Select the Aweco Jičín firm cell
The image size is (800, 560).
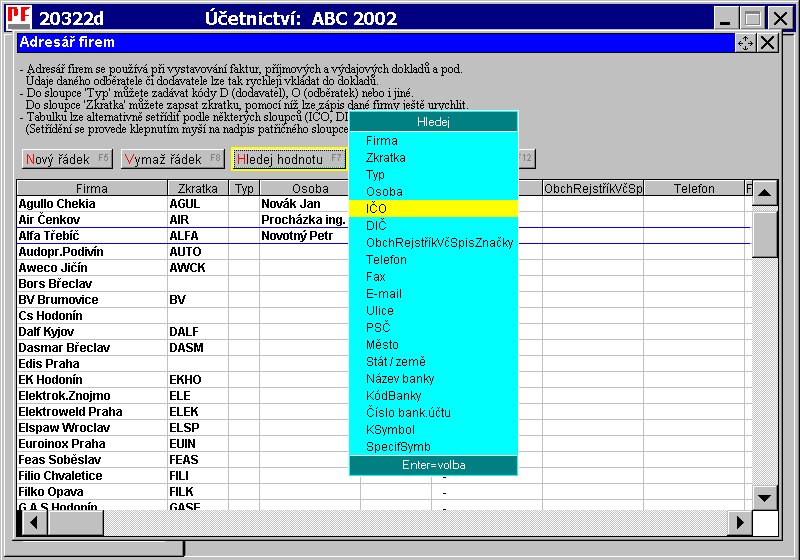click(x=92, y=268)
